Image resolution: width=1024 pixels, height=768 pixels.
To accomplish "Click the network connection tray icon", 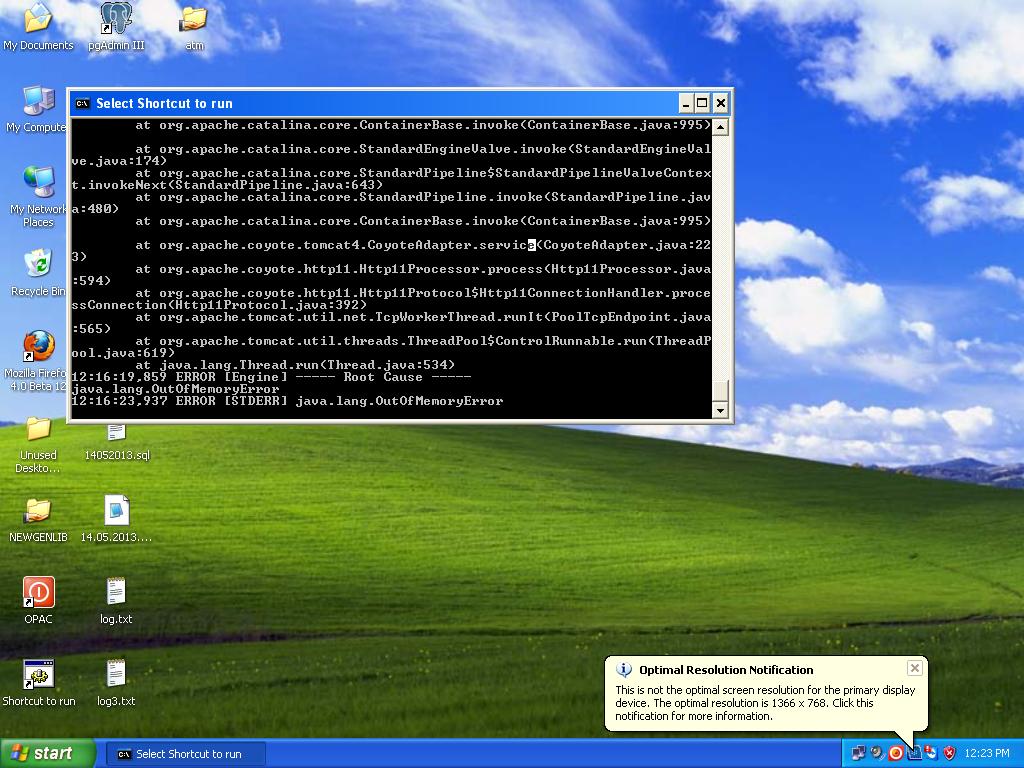I will click(859, 753).
